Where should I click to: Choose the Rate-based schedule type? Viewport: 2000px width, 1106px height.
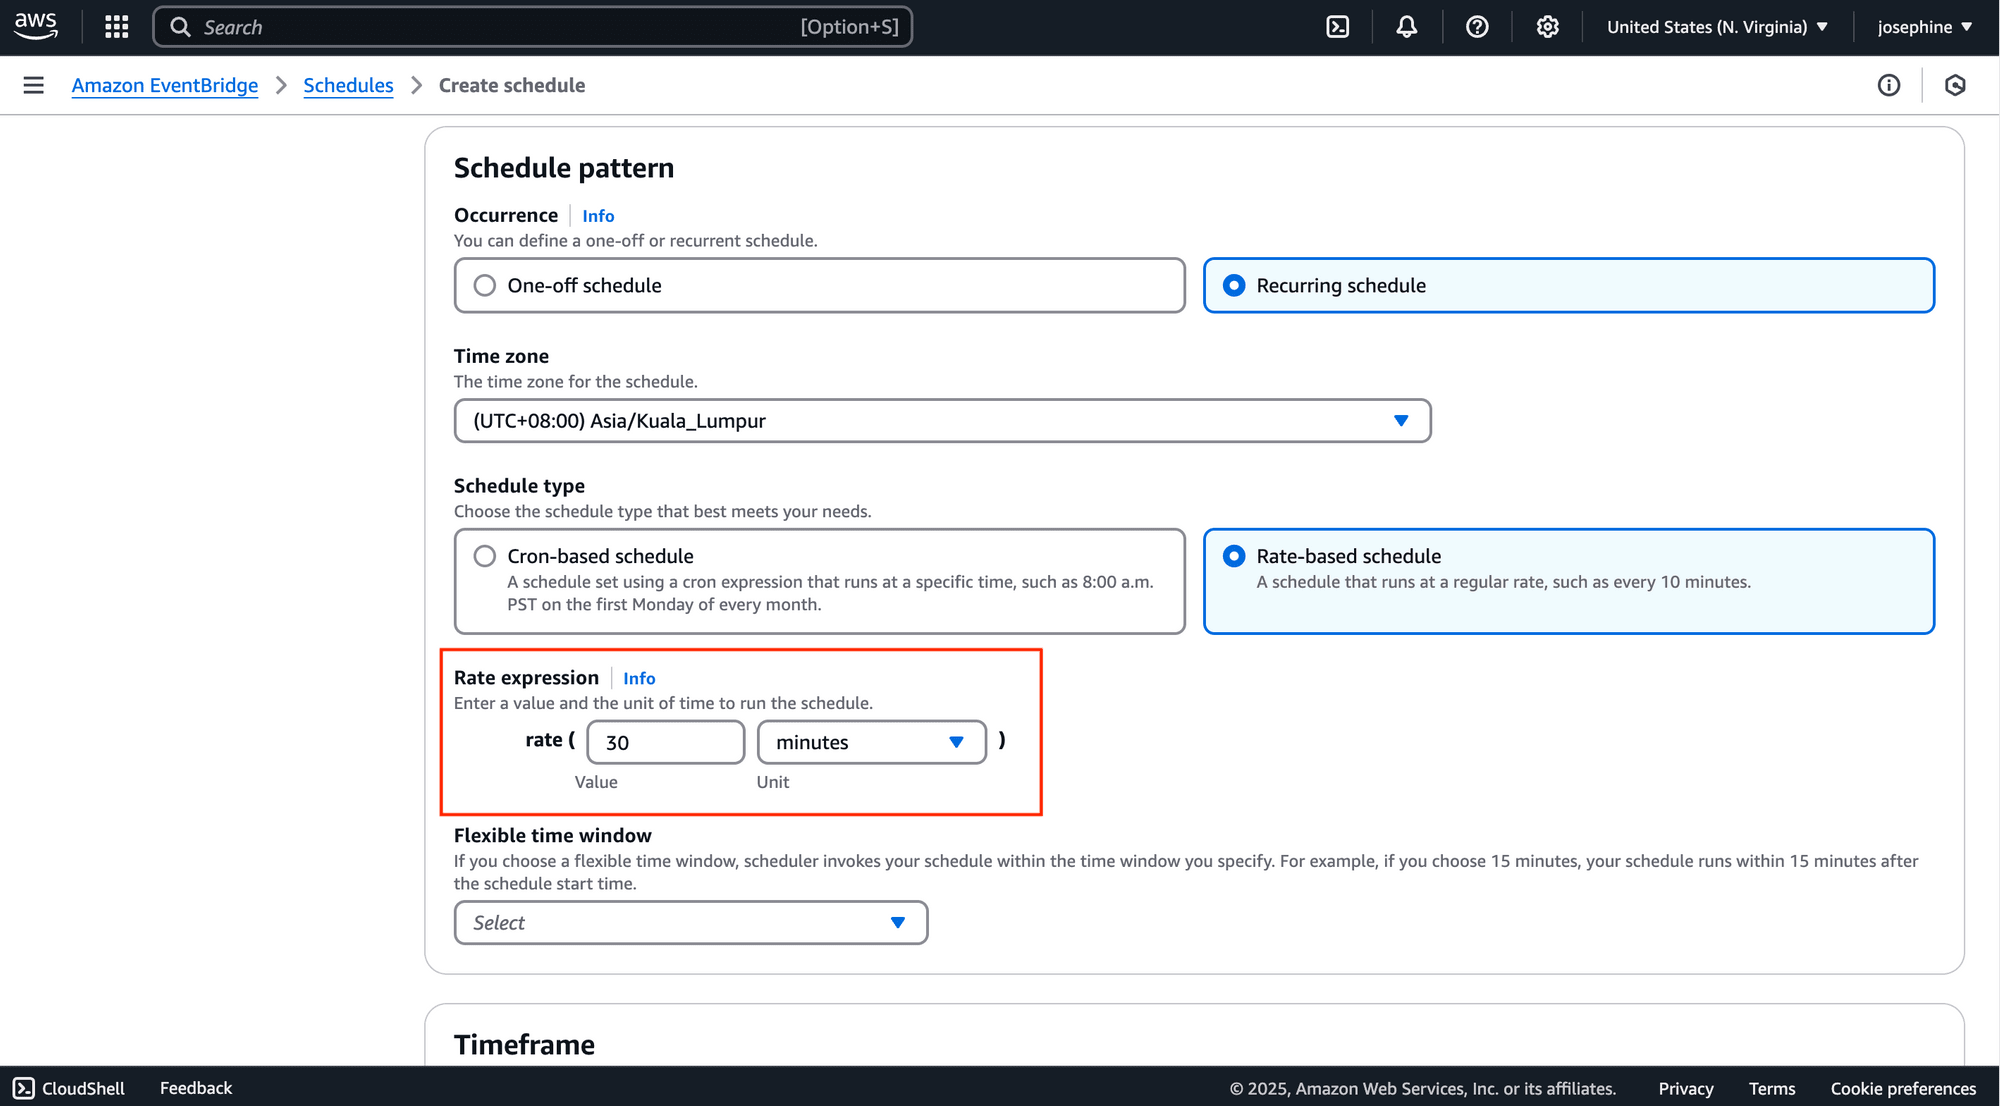click(x=1568, y=581)
